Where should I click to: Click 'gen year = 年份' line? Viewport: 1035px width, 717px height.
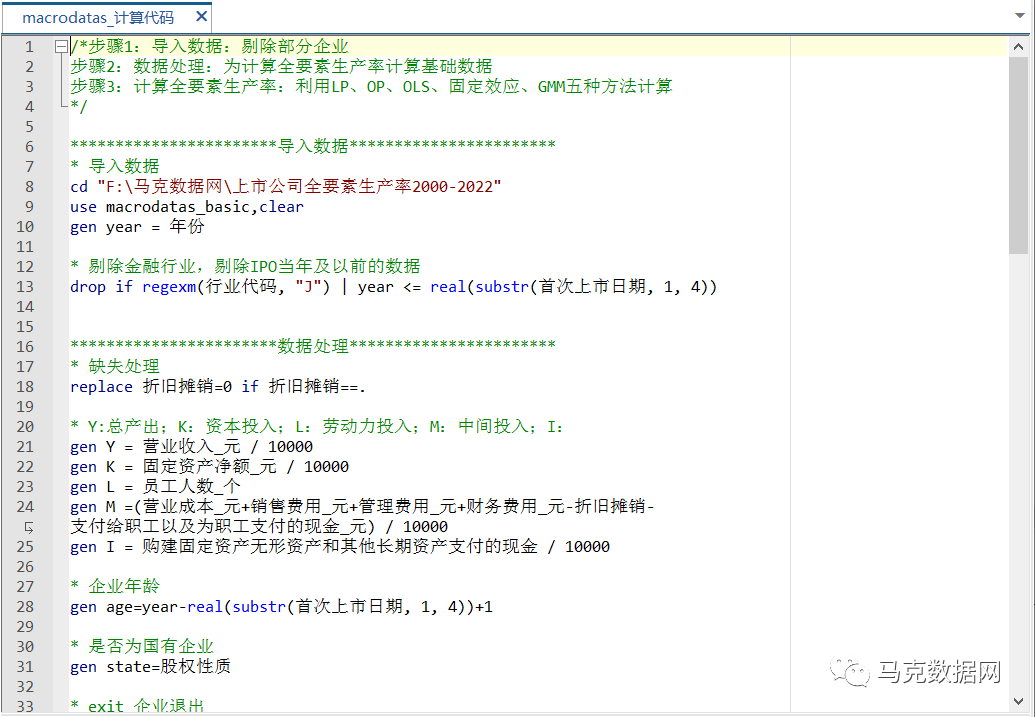137,227
